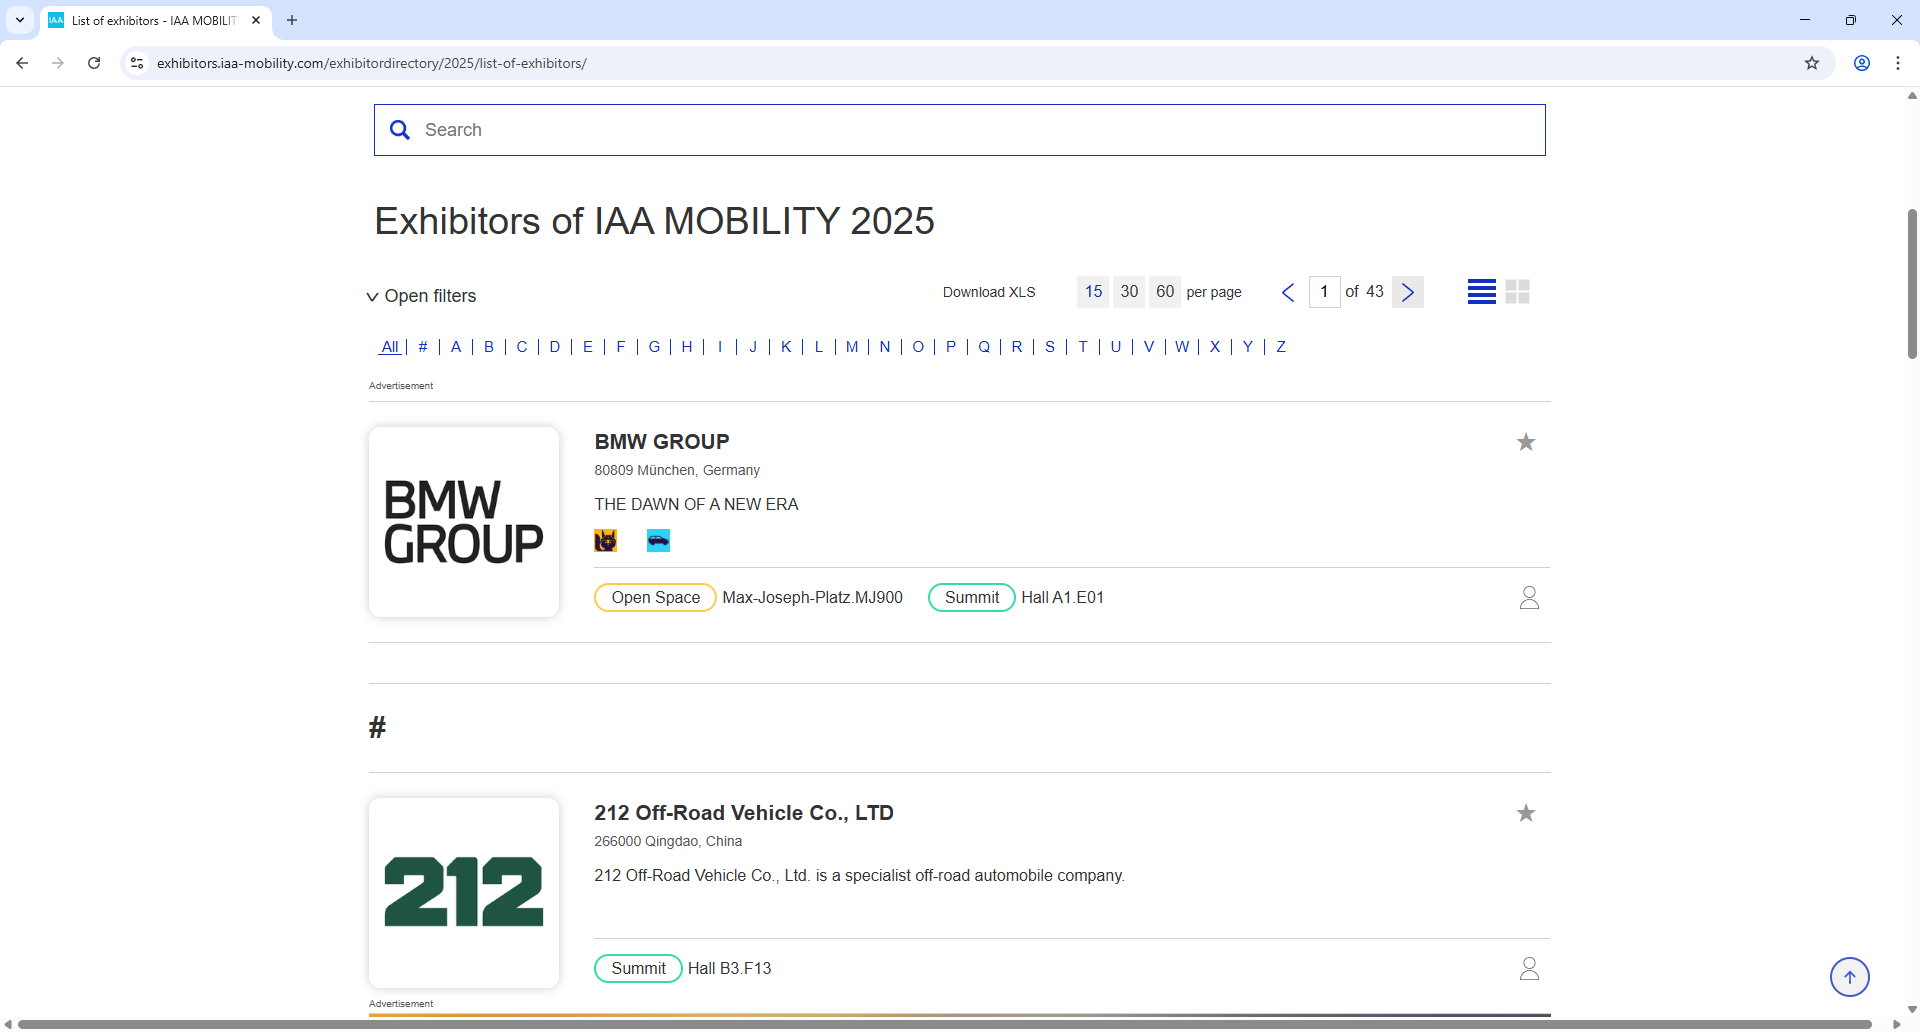Screen dimensions: 1920x1032
Task: Star 212 Off-Road Vehicle as favorite
Action: pyautogui.click(x=1525, y=813)
